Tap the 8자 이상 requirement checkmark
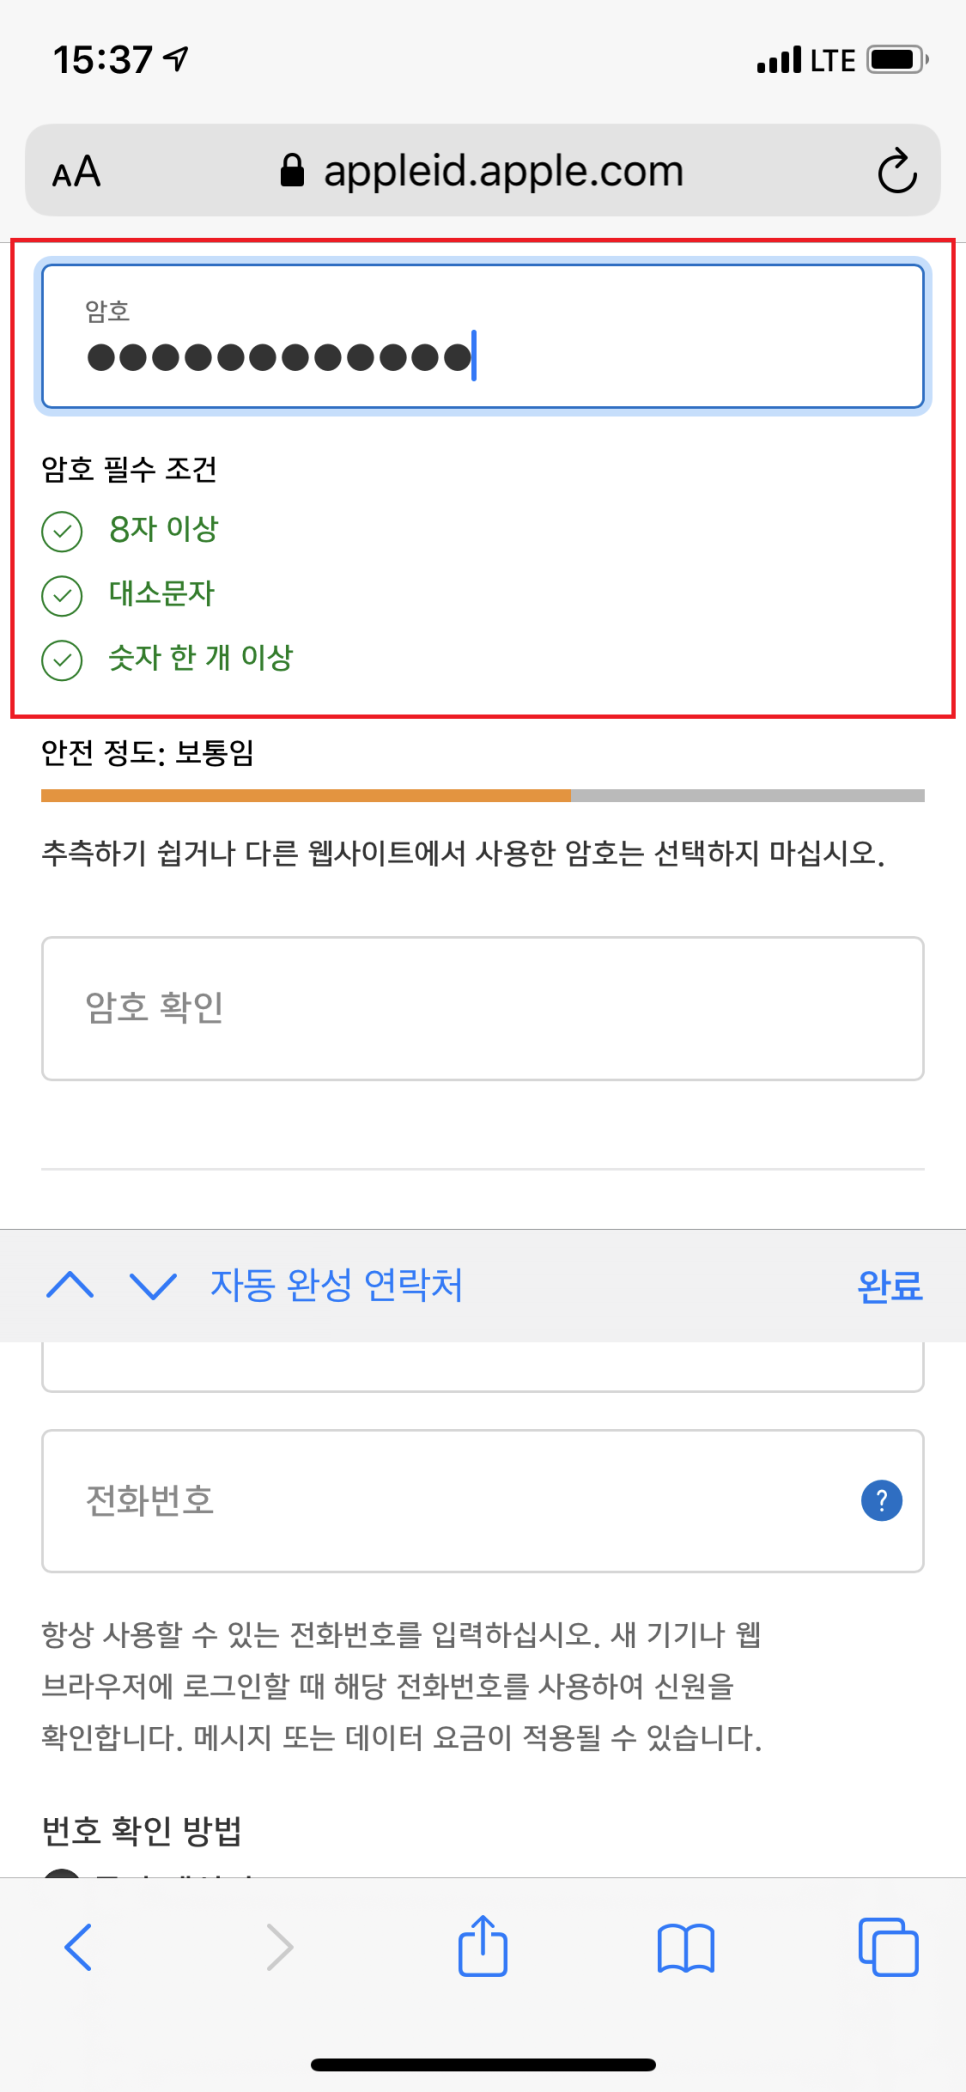 [x=62, y=530]
